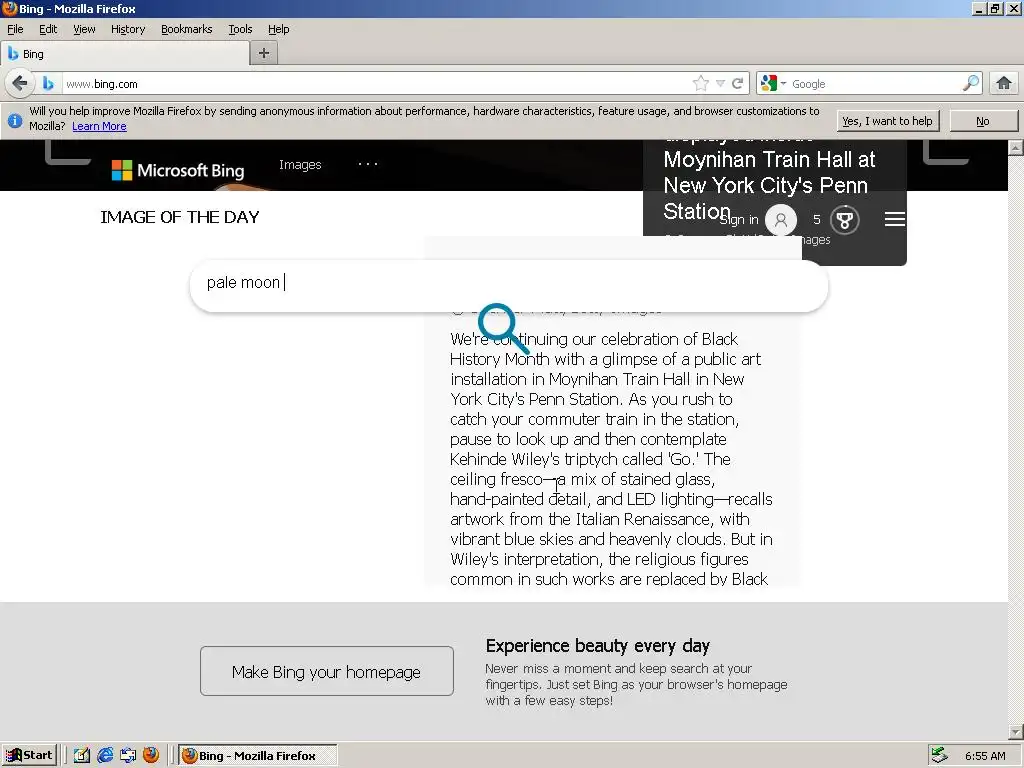Open the Bookmarks menu

point(187,29)
